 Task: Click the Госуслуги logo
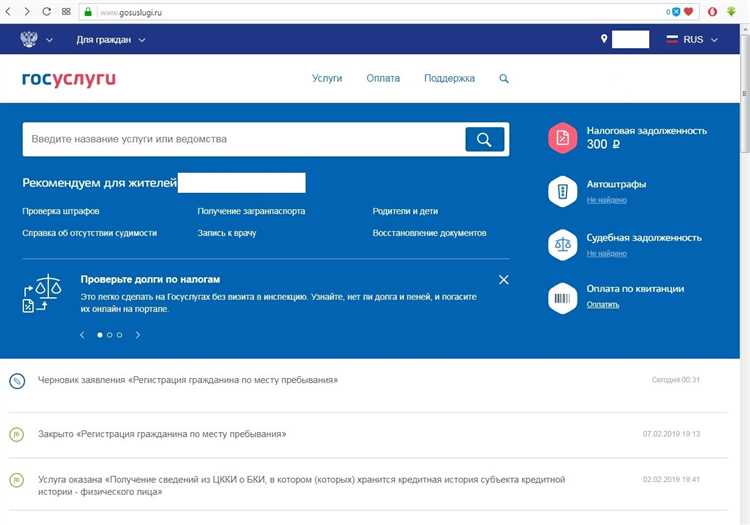[69, 78]
